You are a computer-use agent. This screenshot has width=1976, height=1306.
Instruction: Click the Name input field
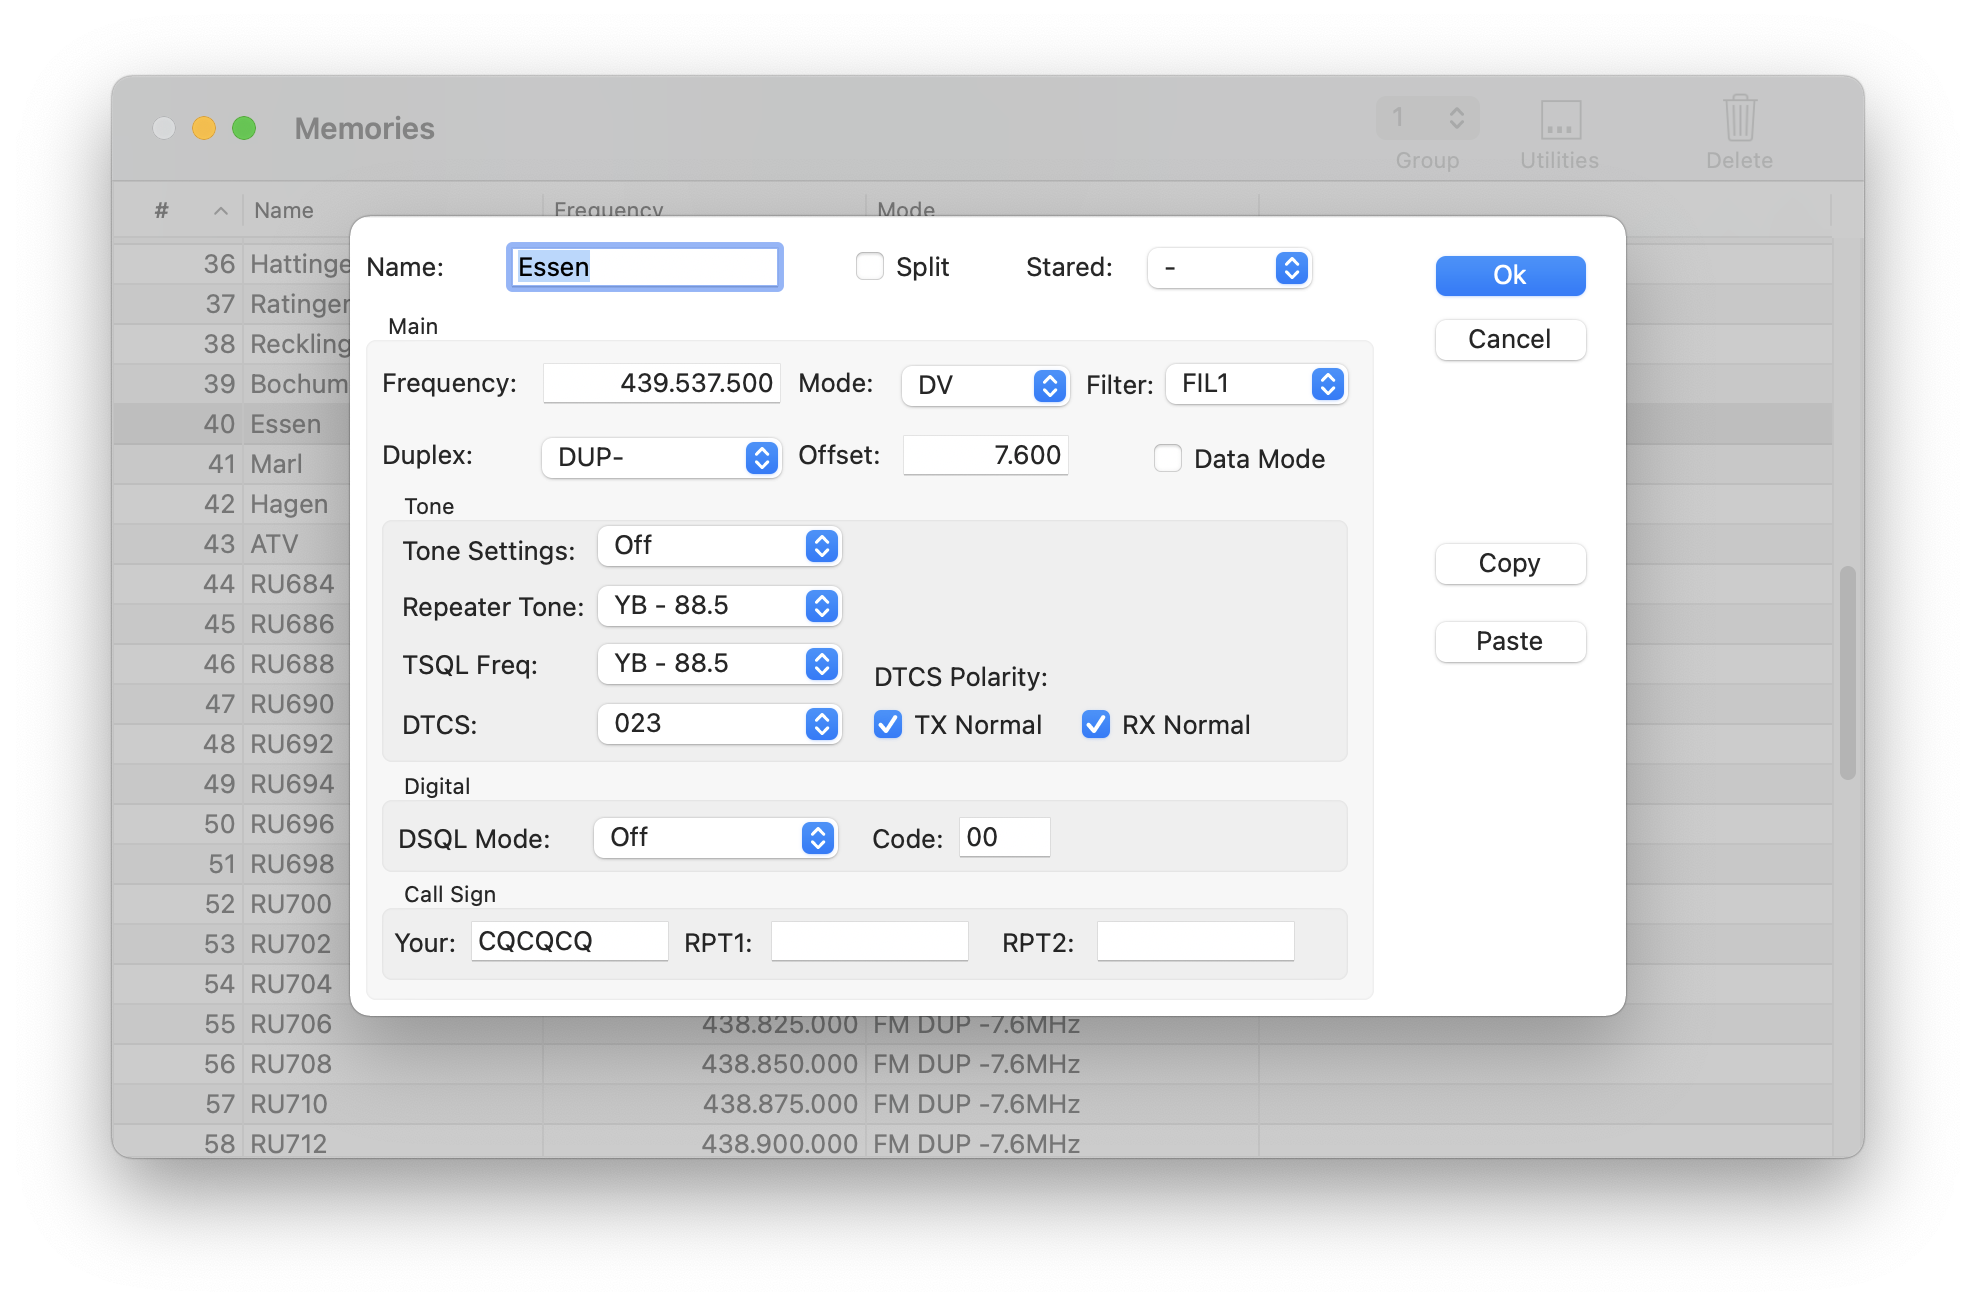tap(645, 267)
